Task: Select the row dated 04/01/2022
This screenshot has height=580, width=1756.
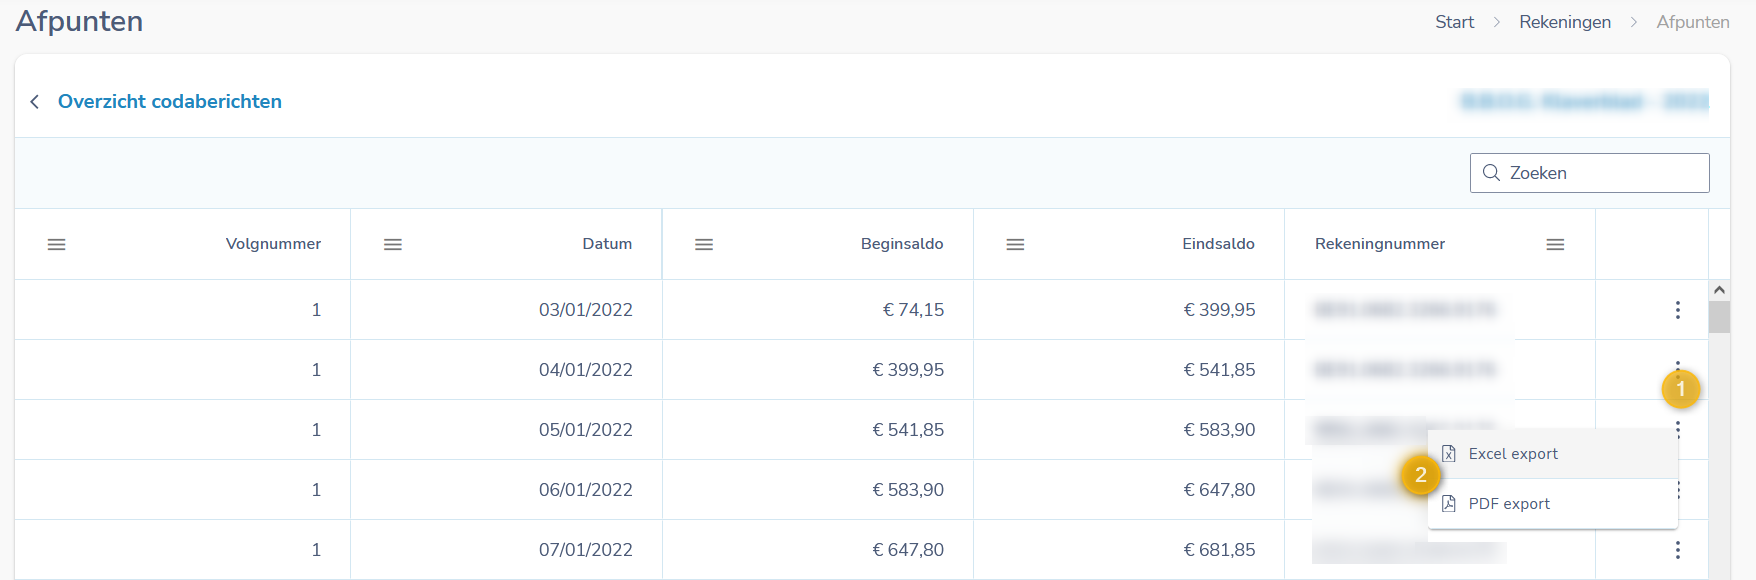Action: [585, 370]
